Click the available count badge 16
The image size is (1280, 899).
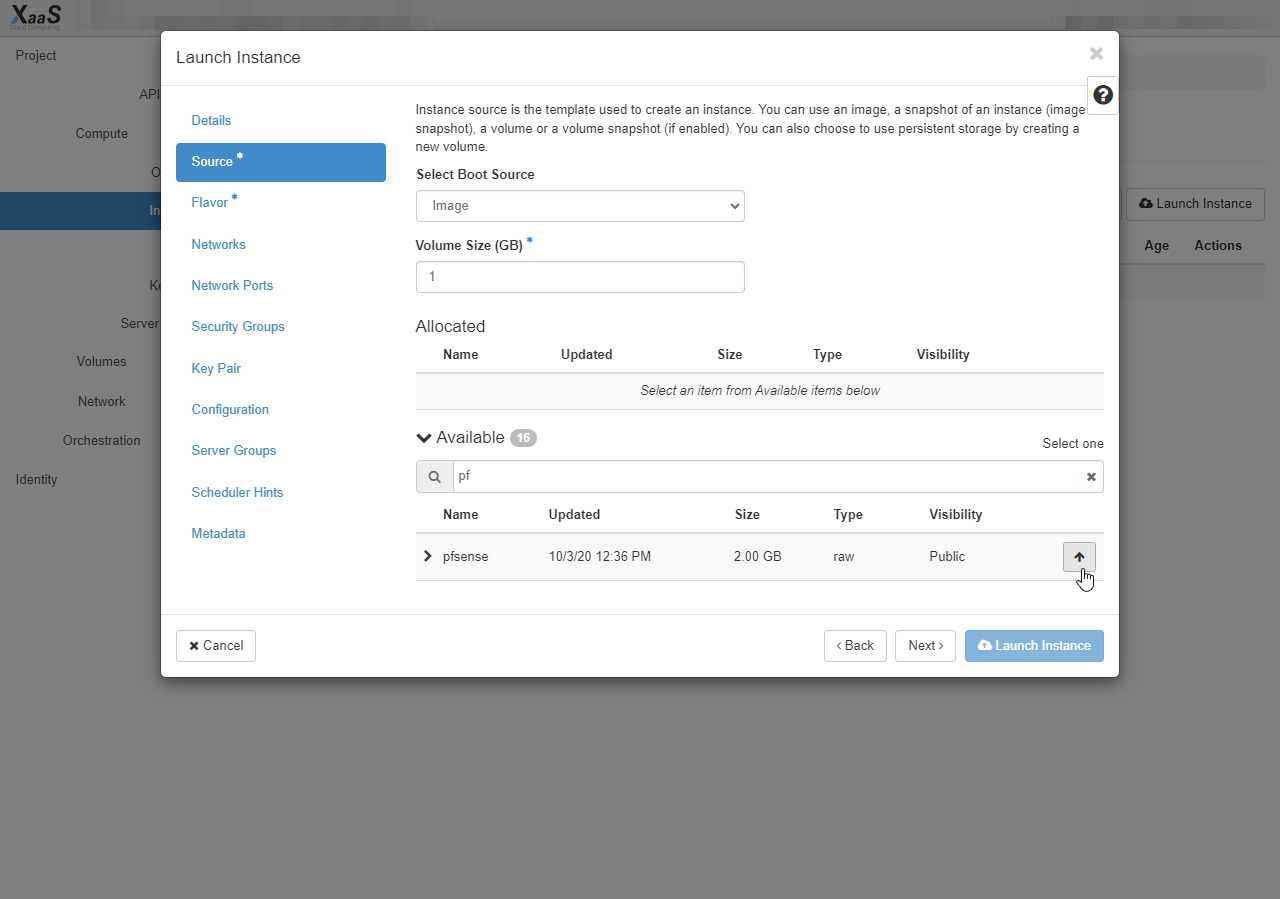click(523, 438)
